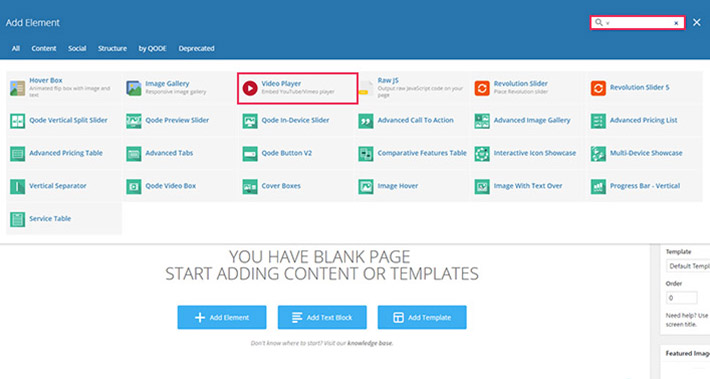The height and width of the screenshot is (379, 710).
Task: Select the Qode Button V2 icon
Action: coord(250,154)
